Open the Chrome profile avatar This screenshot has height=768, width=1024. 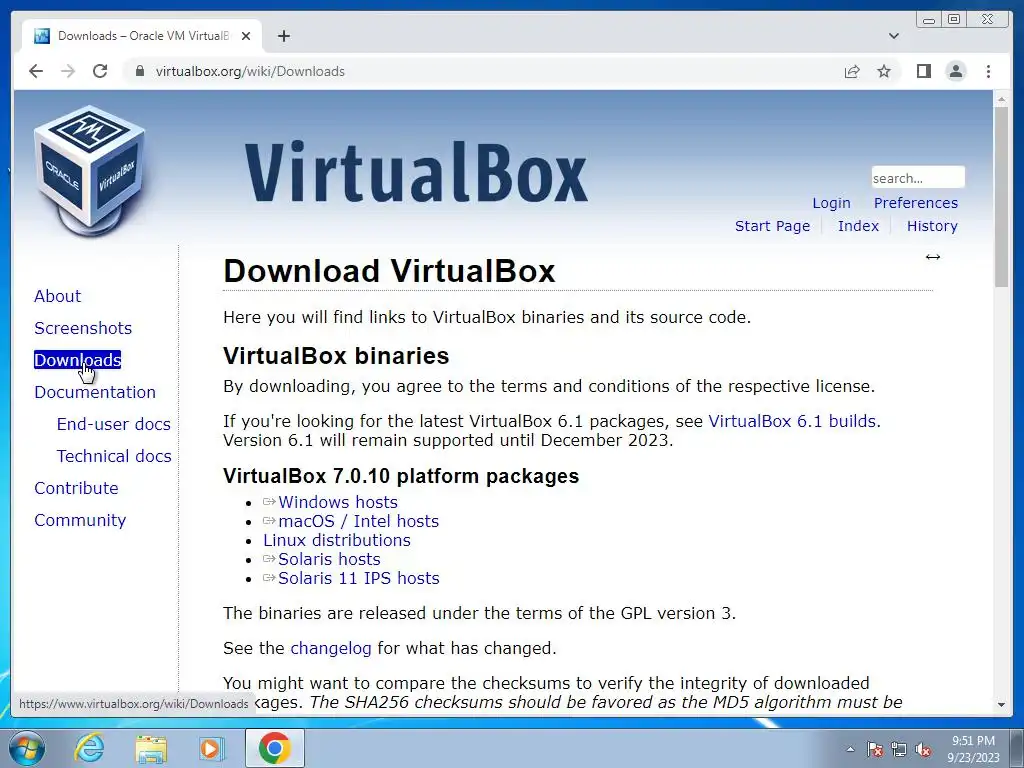coord(955,71)
